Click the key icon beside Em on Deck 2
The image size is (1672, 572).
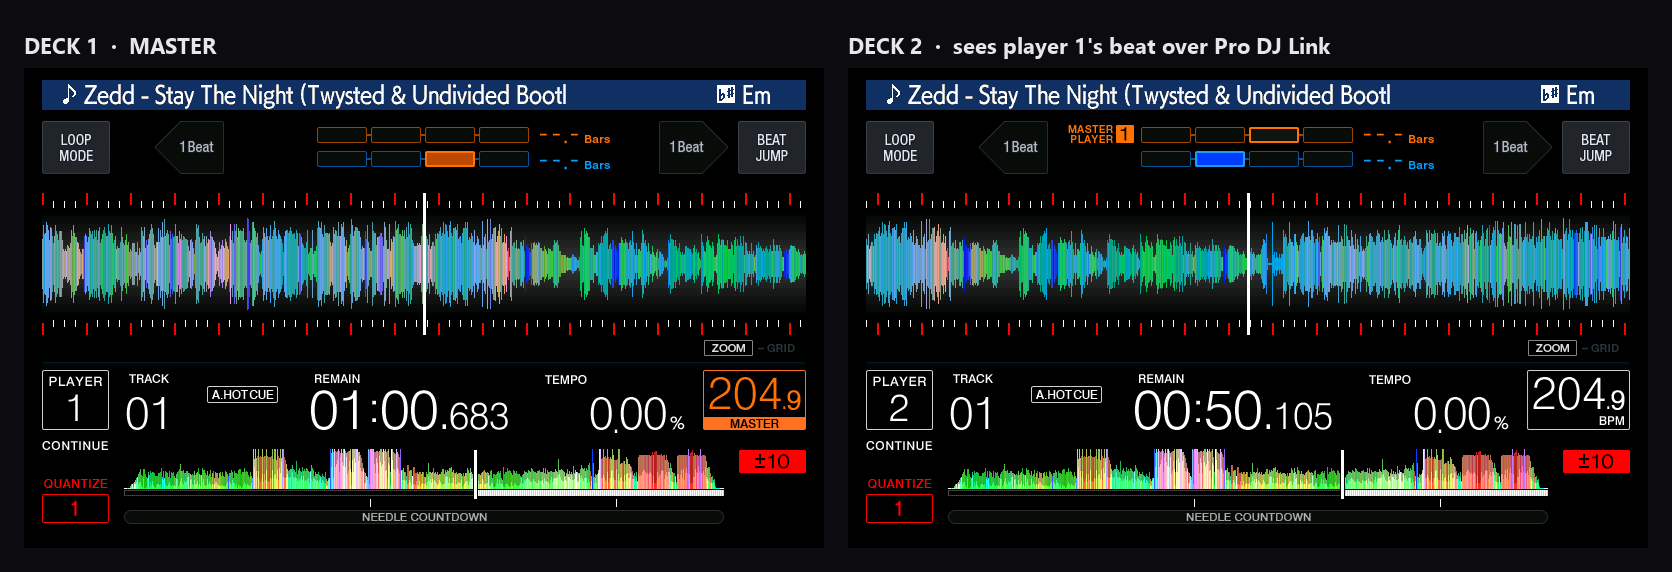click(1550, 95)
